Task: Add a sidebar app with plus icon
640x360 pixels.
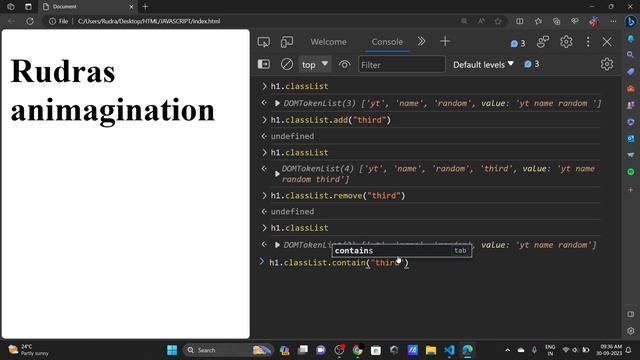Action: (x=631, y=190)
